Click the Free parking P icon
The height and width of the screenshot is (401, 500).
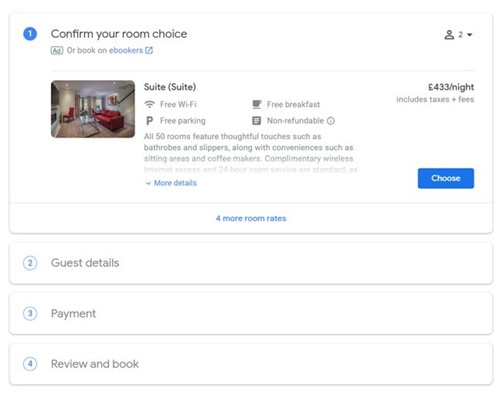click(149, 121)
